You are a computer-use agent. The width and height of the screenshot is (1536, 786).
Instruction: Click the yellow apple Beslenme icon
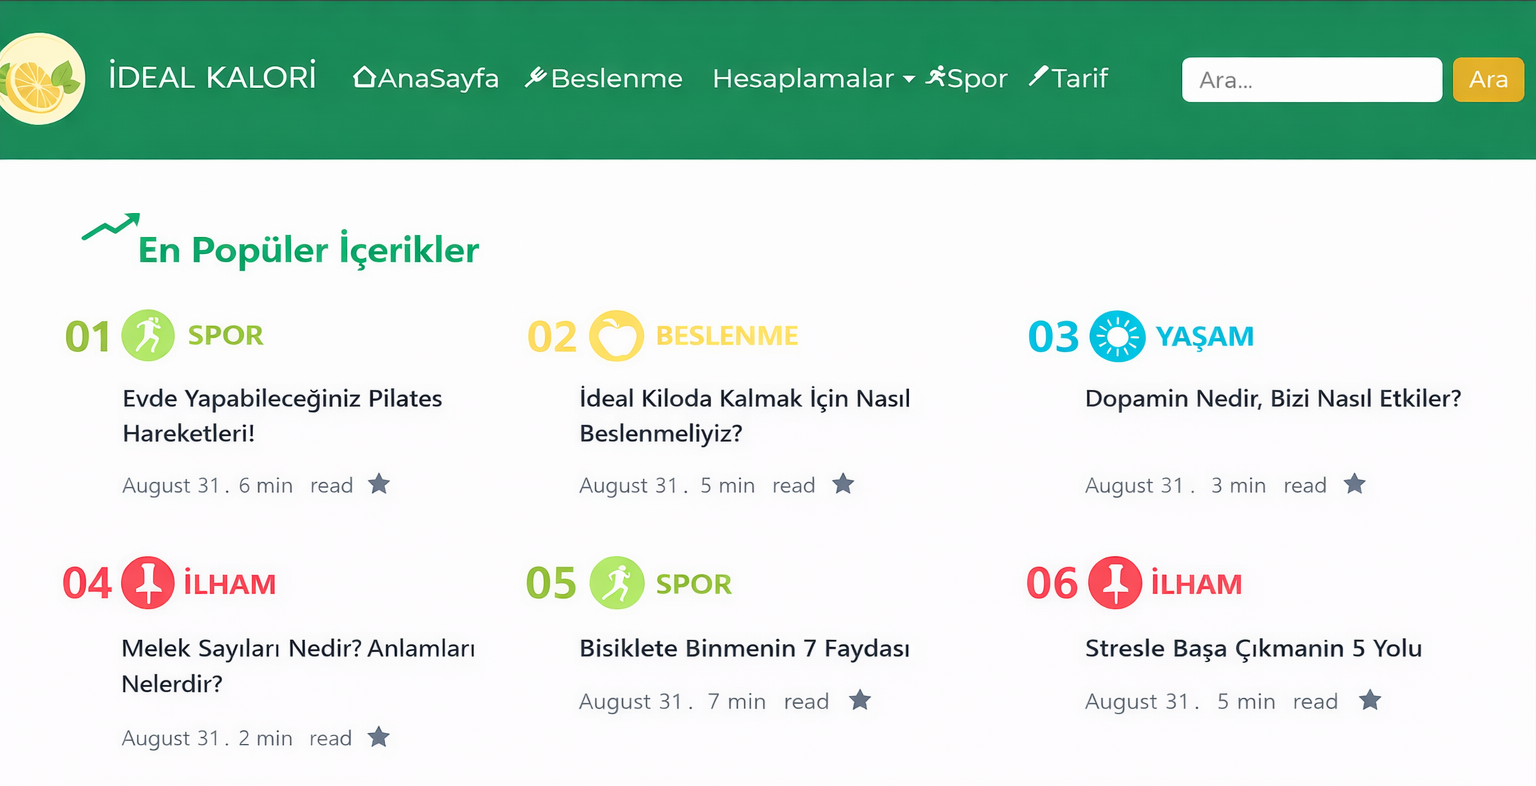click(x=616, y=335)
